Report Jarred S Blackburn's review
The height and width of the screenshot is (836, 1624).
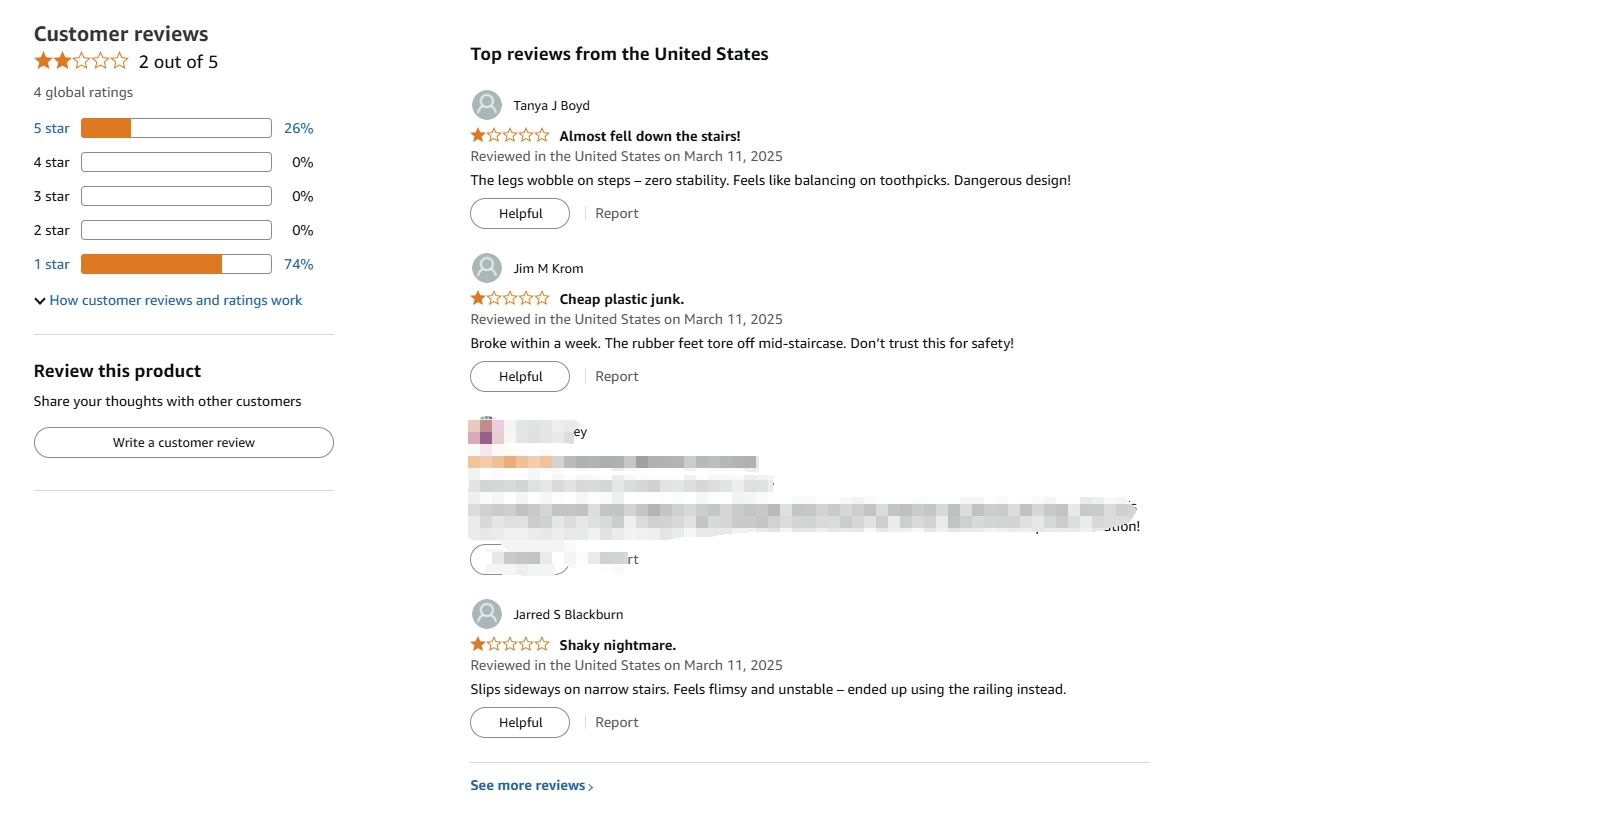(x=617, y=723)
